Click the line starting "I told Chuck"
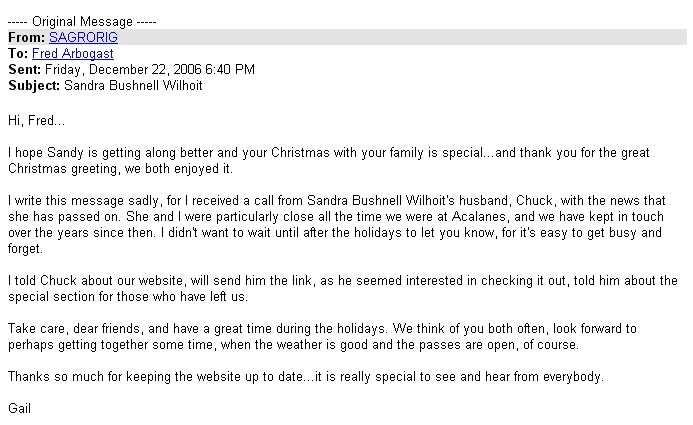Screen dimensions: 693x425 343,281
